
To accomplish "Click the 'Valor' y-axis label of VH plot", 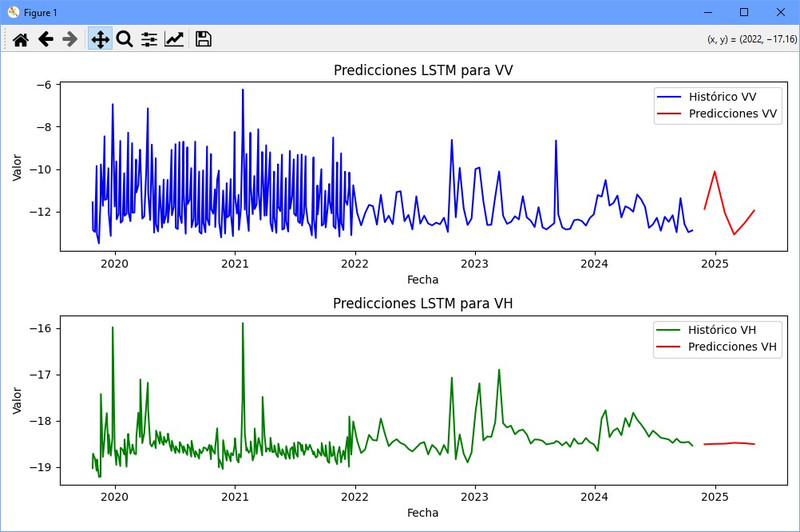I will (17, 400).
